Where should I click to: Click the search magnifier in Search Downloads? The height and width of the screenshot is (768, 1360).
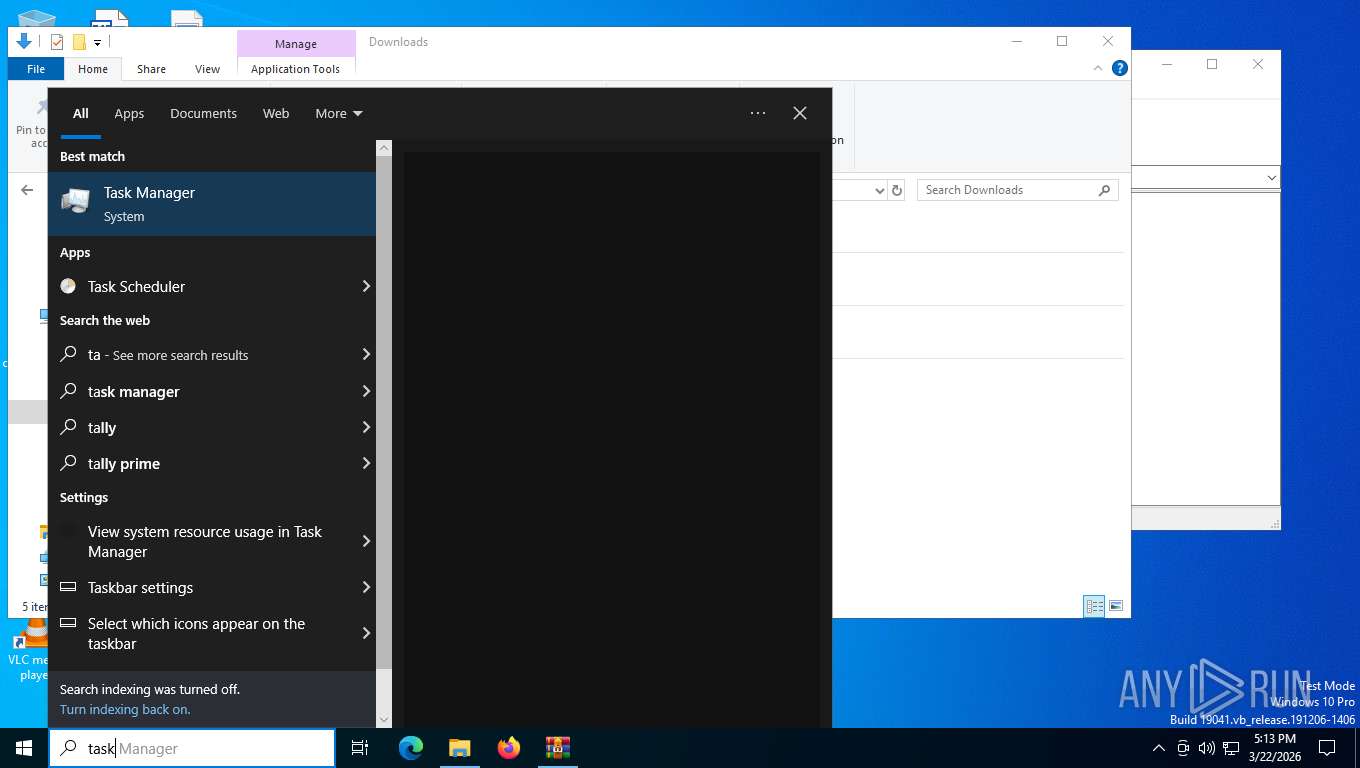(1105, 190)
